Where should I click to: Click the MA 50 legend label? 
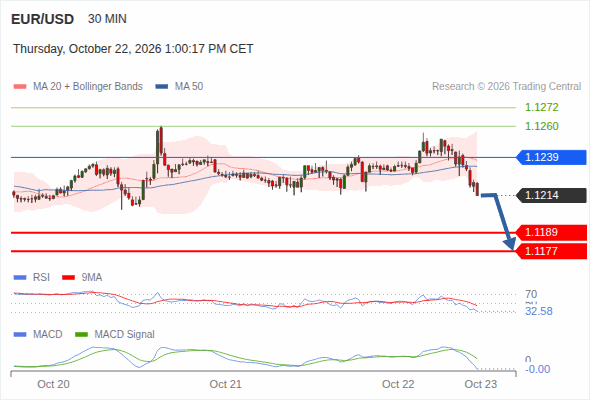[x=189, y=87]
